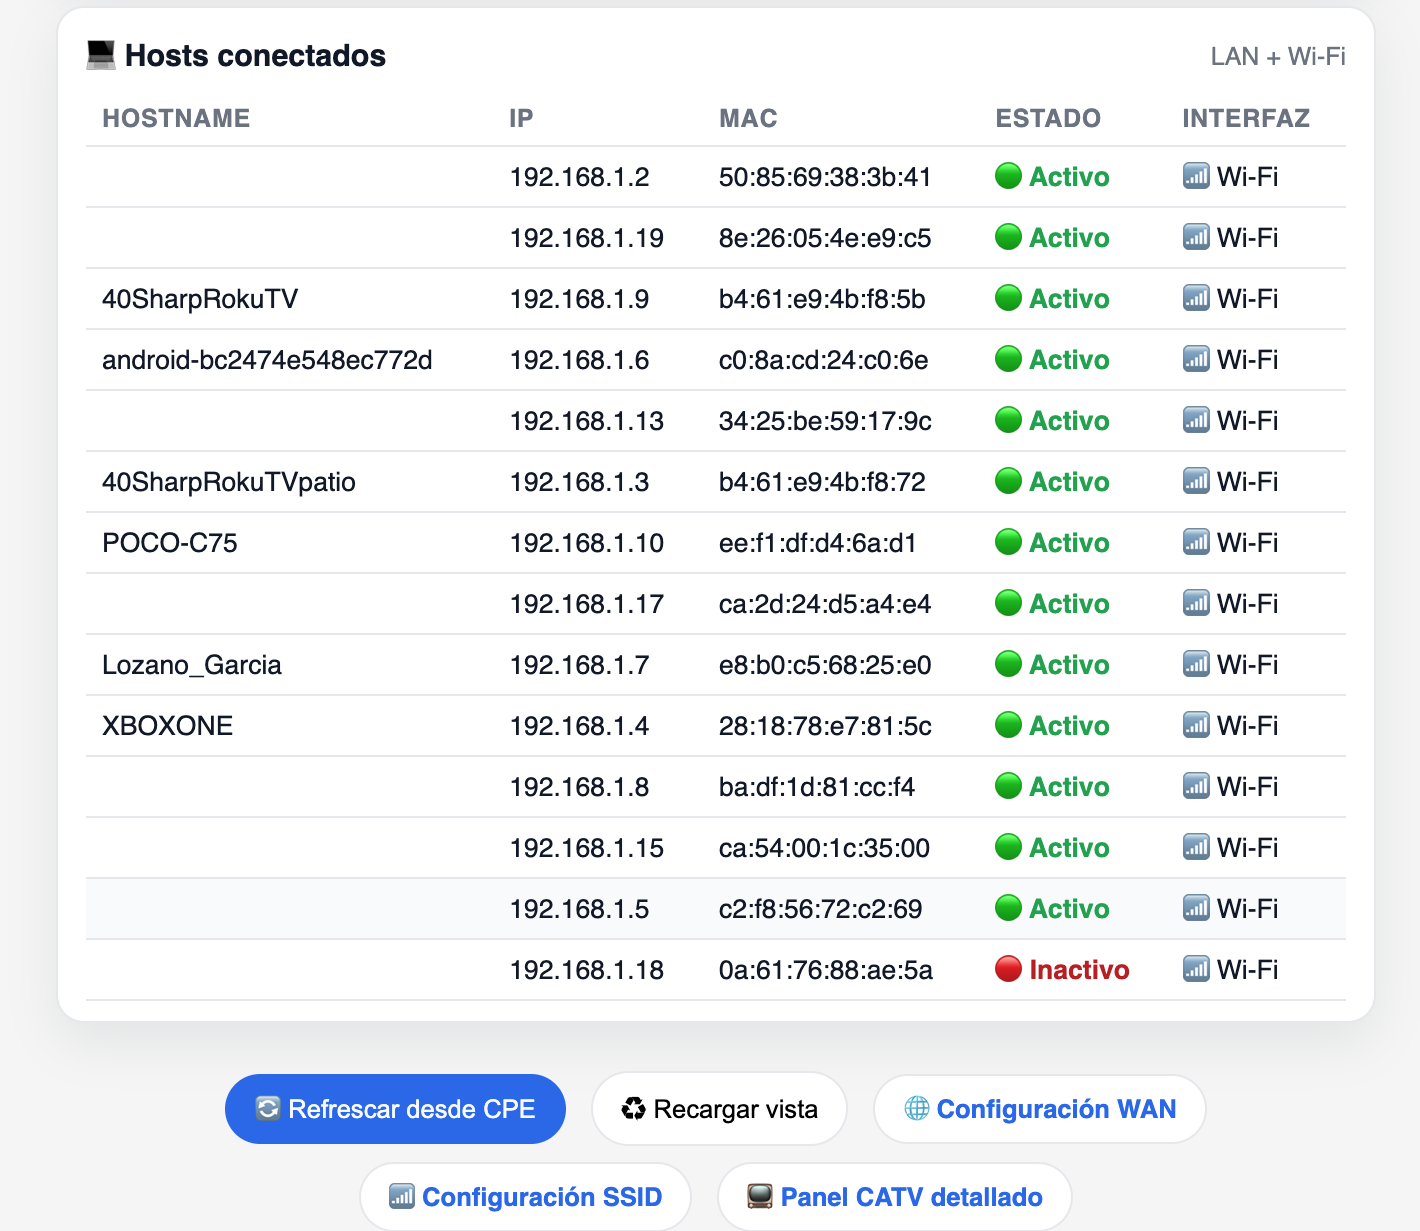Click the laptop icon beside Hosts conectados
Viewport: 1420px width, 1231px height.
pyautogui.click(x=101, y=55)
